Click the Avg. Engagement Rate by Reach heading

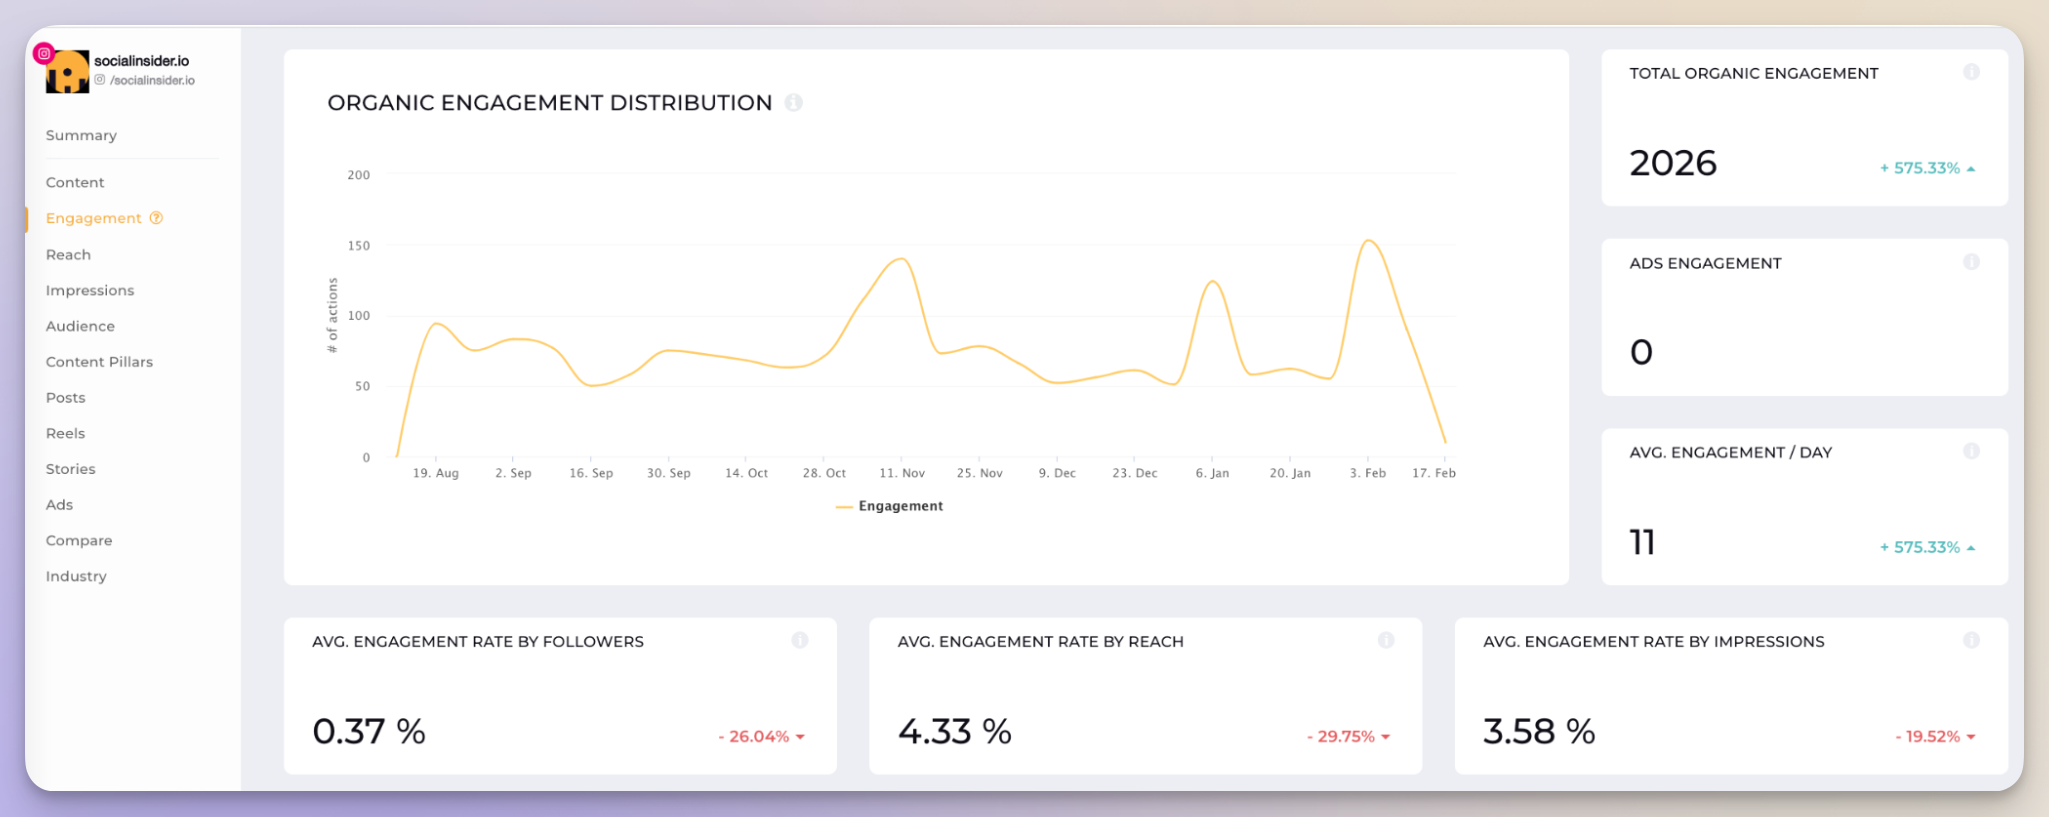click(x=1040, y=641)
